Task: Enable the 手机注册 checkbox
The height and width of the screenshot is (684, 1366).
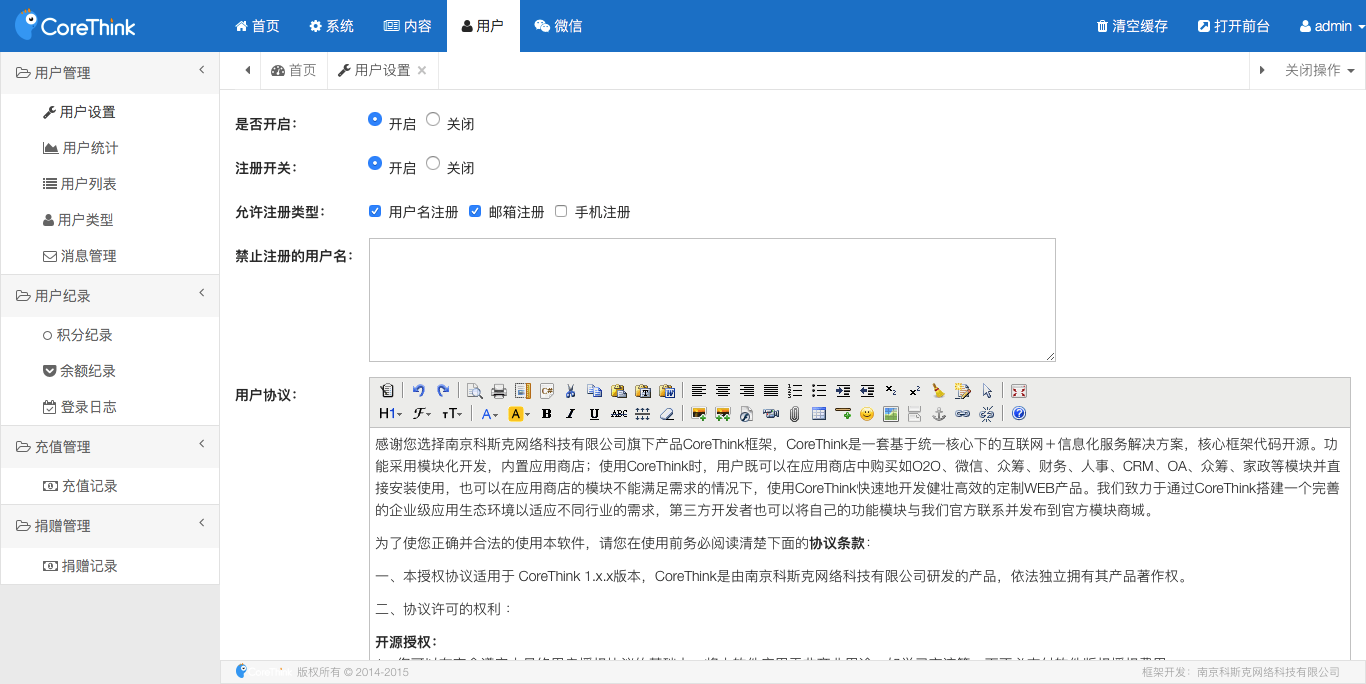Action: coord(561,211)
